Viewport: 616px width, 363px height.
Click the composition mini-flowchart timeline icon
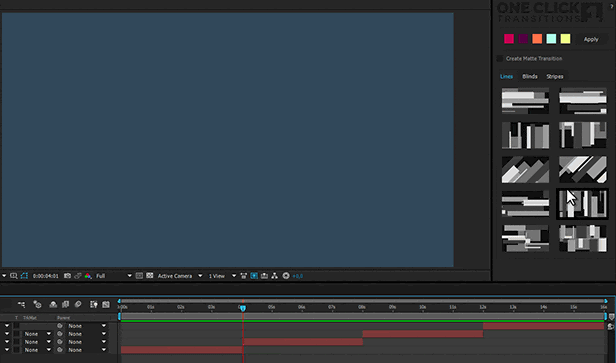click(22, 304)
